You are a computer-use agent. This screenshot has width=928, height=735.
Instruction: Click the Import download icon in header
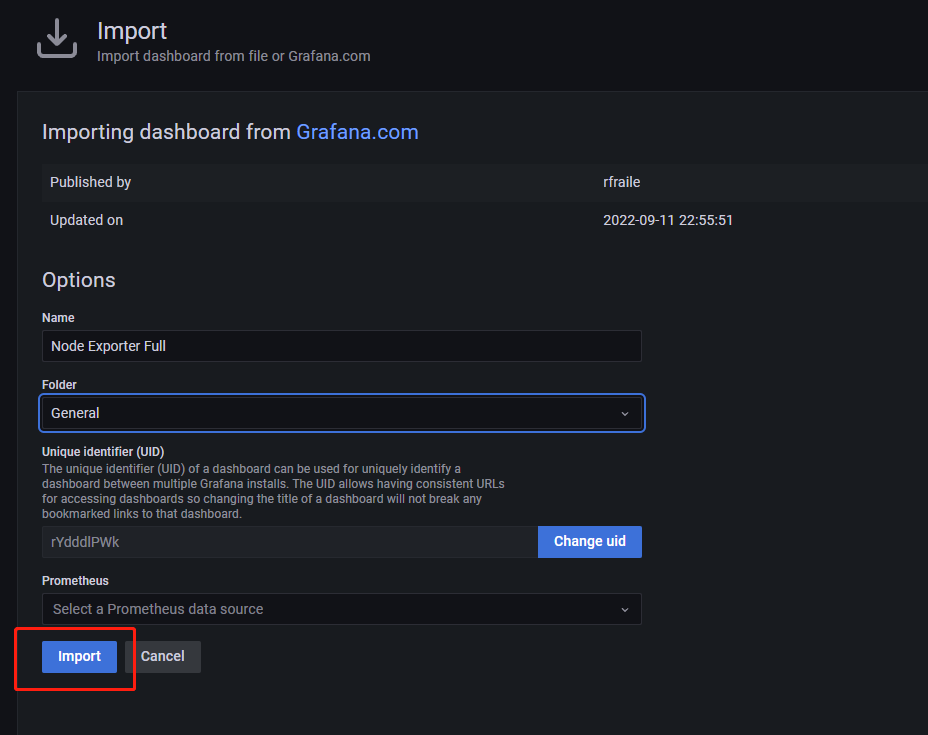pyautogui.click(x=57, y=39)
